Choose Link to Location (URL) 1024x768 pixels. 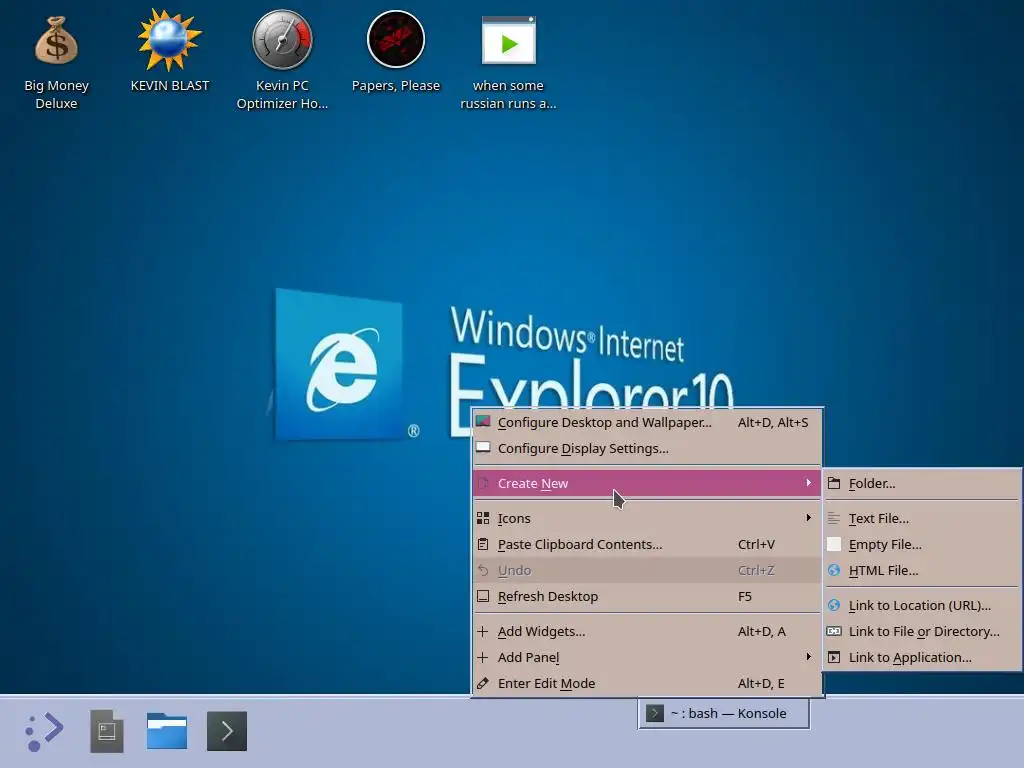pyautogui.click(x=921, y=605)
